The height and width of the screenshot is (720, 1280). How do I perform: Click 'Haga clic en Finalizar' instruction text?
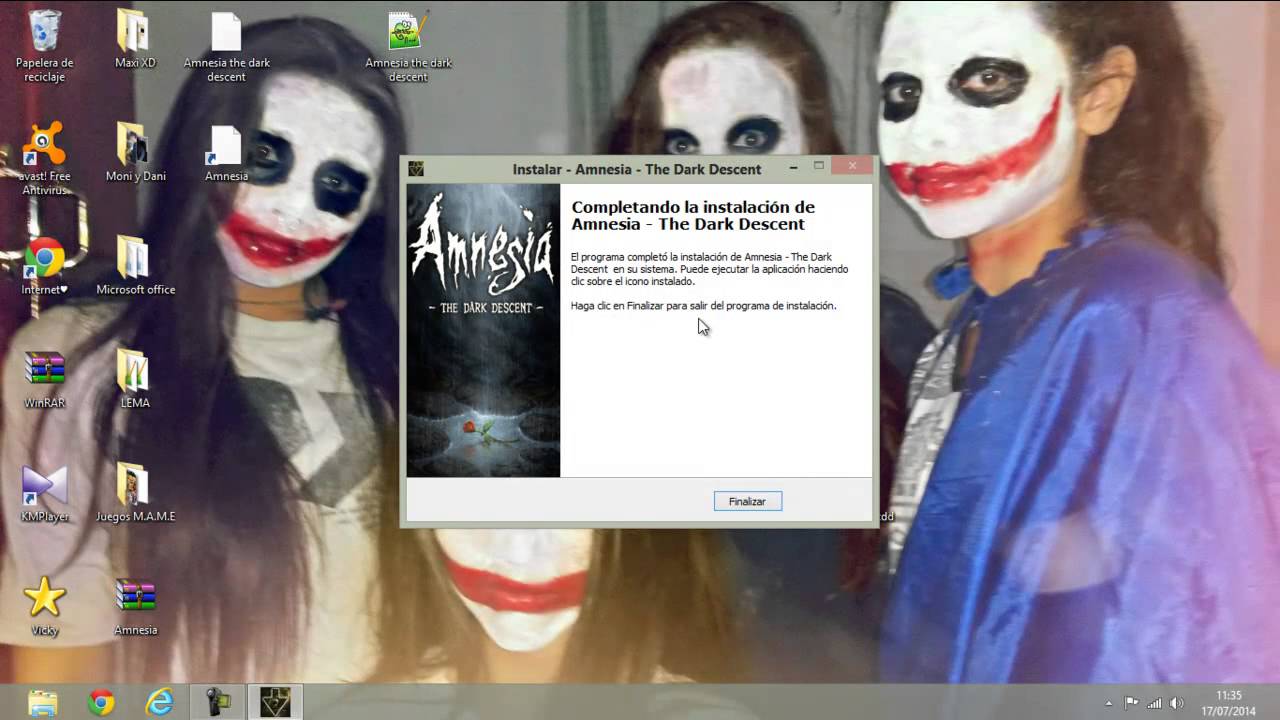pos(703,306)
